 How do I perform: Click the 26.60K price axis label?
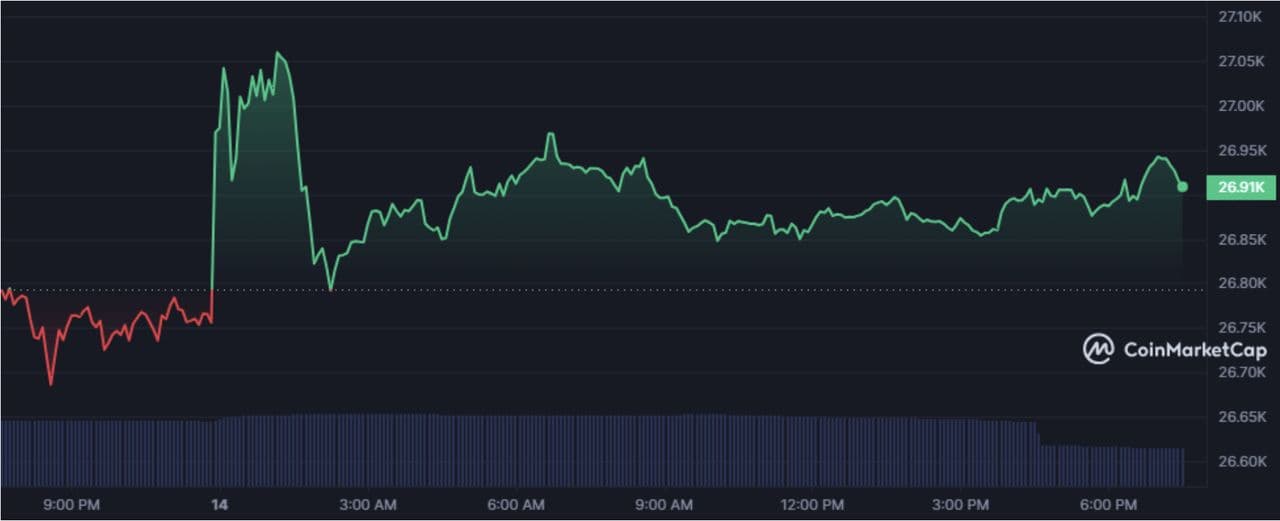1241,461
